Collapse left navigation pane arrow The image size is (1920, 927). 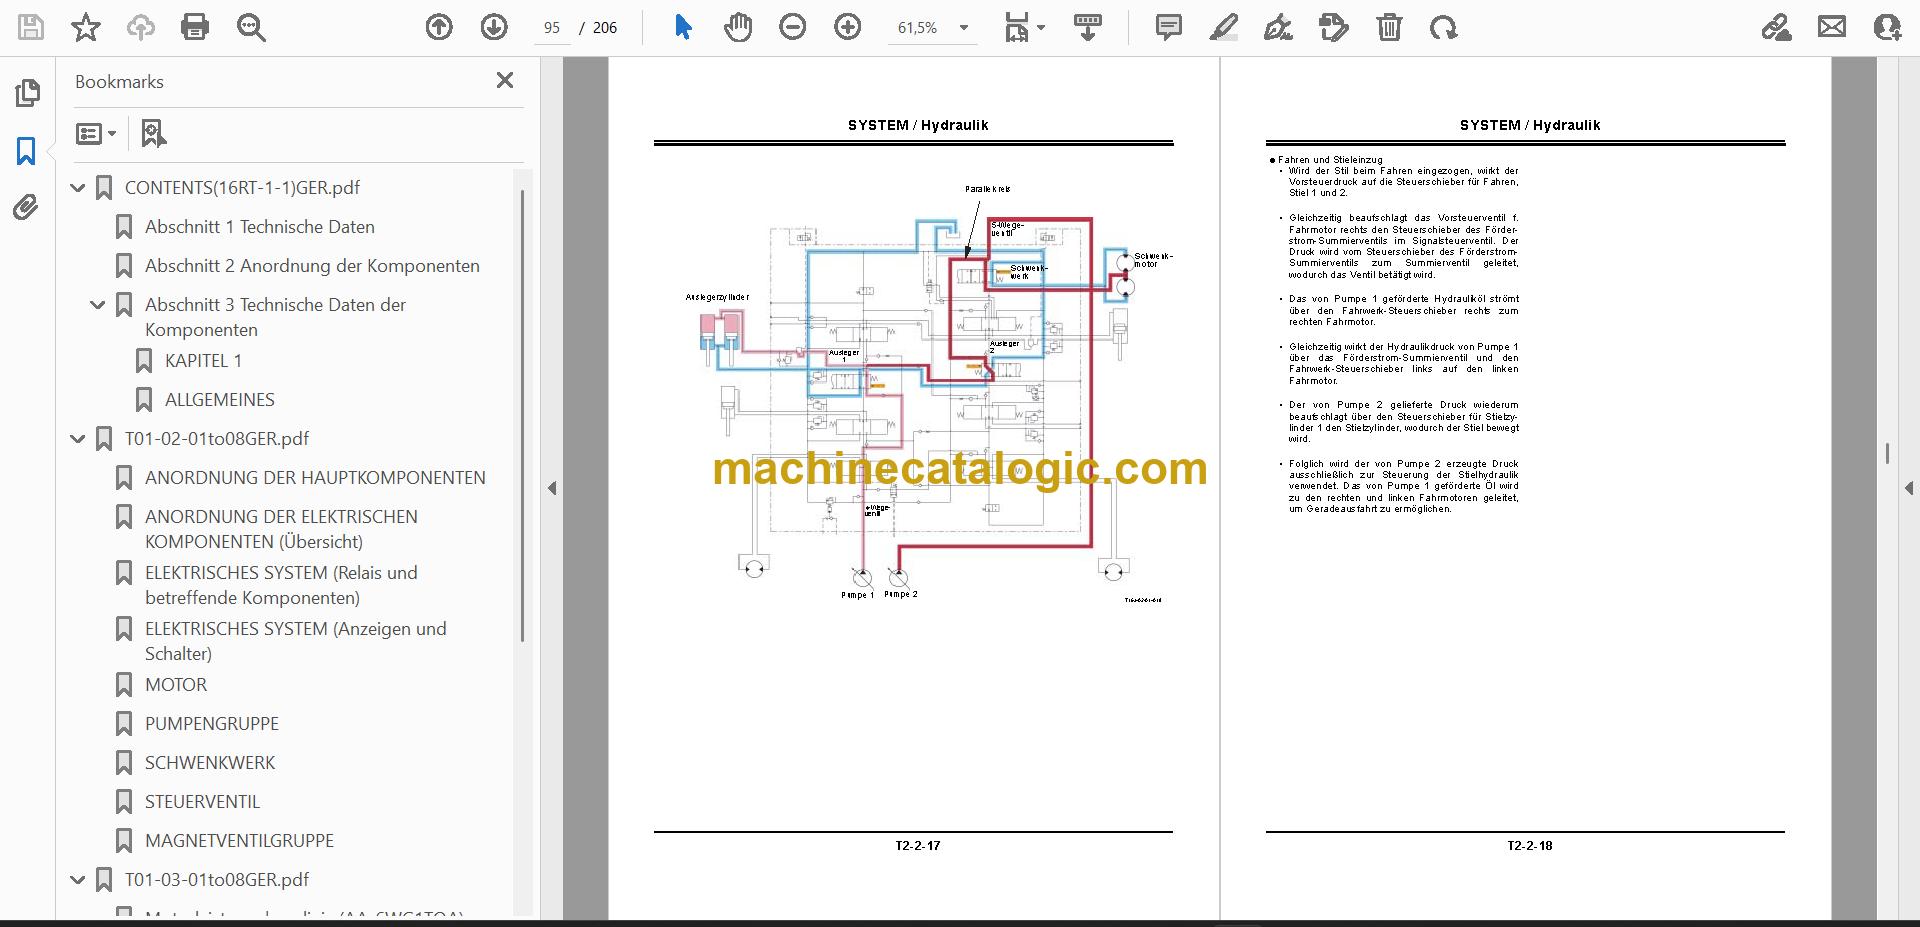[552, 488]
